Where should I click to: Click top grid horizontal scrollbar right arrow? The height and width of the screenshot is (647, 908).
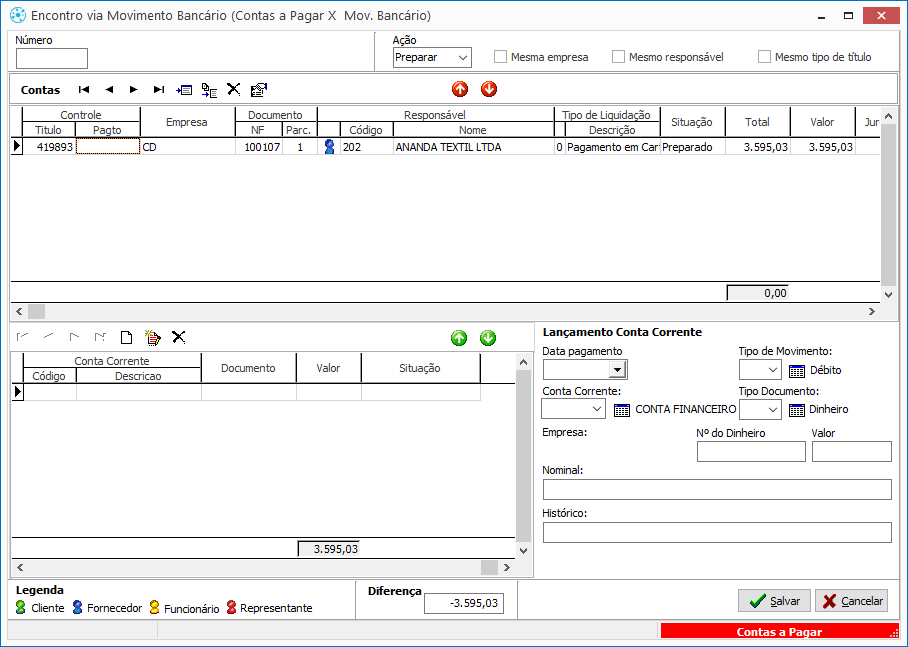click(872, 312)
